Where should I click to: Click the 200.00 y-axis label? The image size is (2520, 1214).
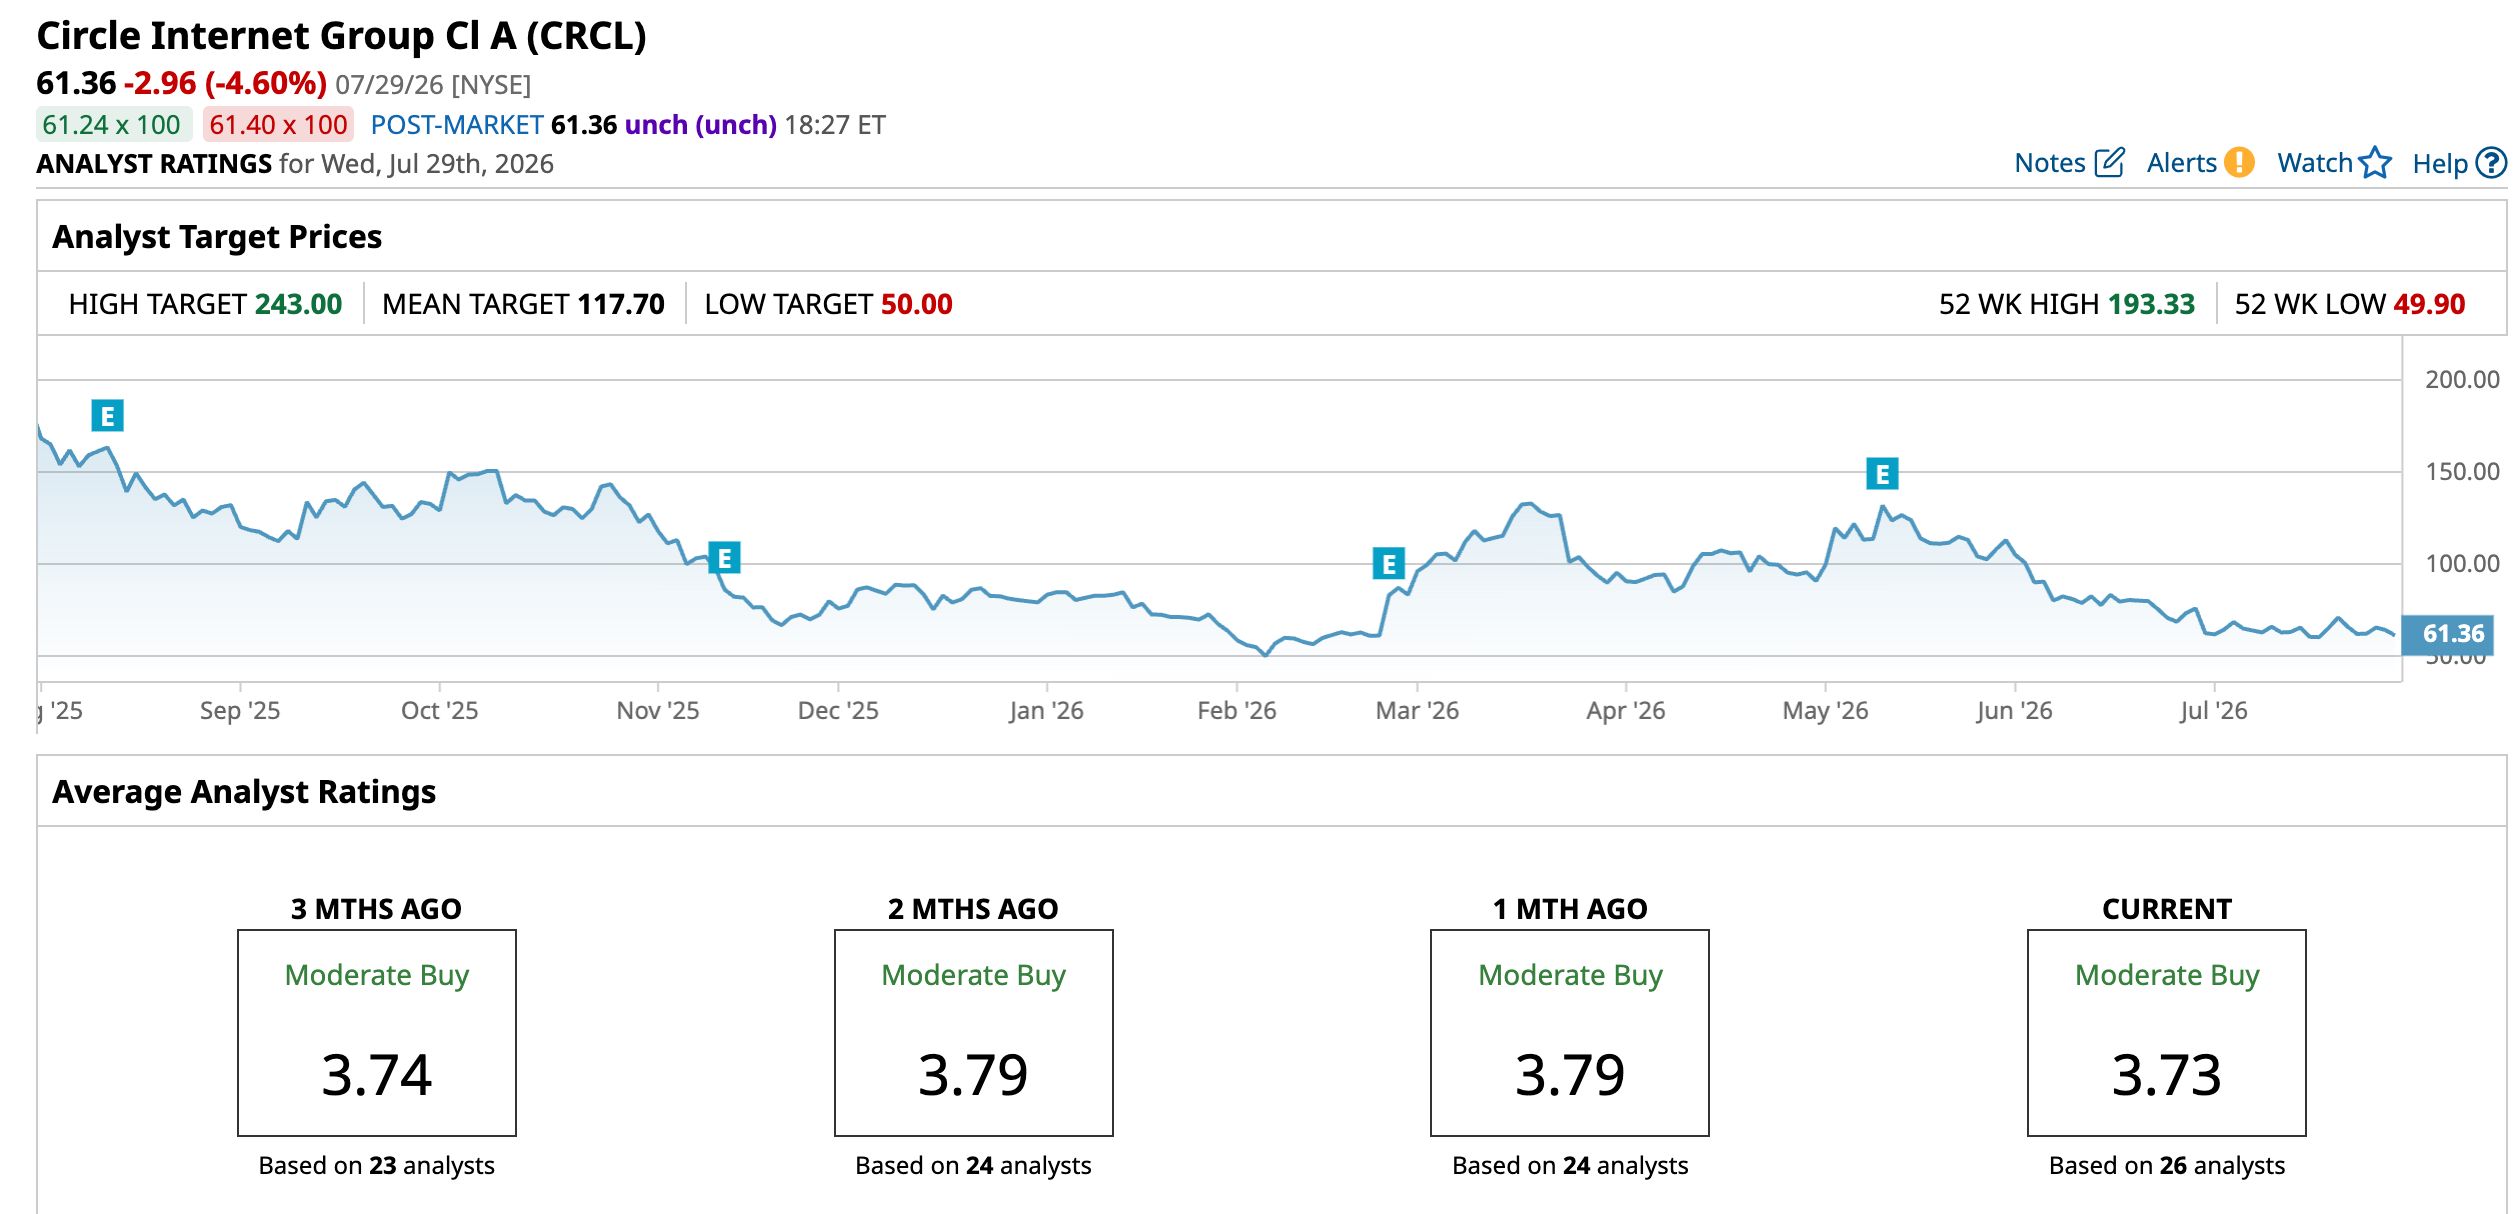[x=2462, y=380]
